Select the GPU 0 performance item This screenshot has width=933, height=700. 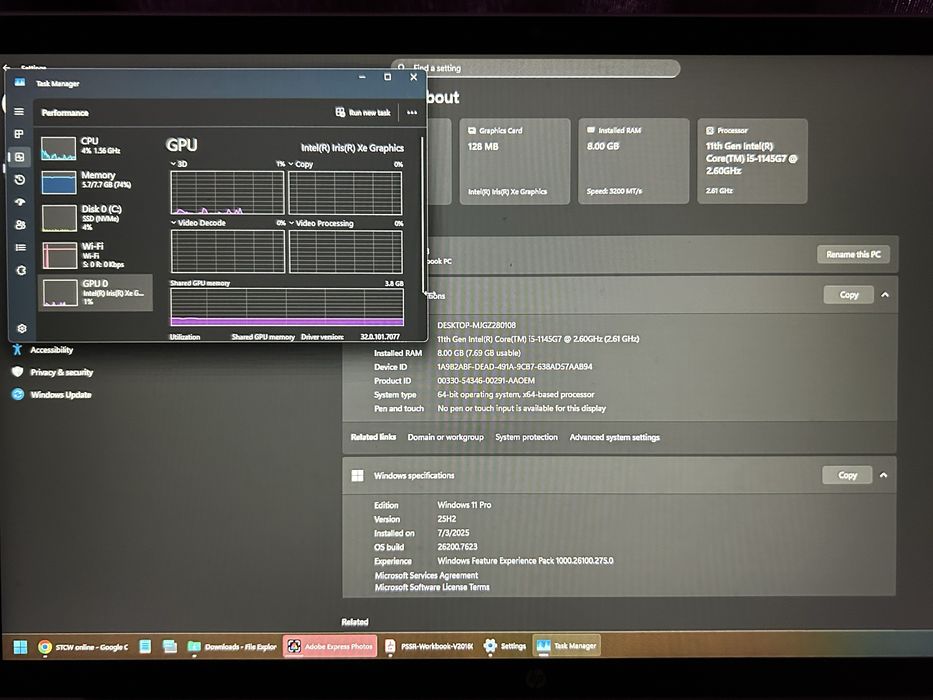pos(95,292)
